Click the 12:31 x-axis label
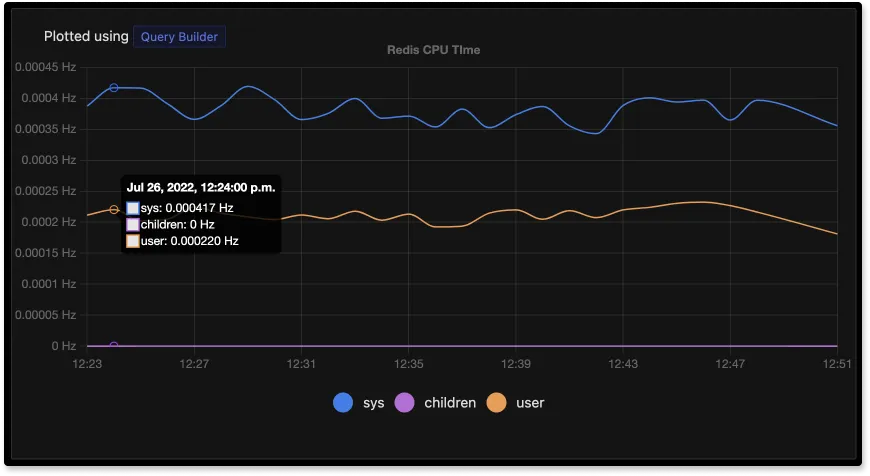870x476 pixels. (301, 364)
